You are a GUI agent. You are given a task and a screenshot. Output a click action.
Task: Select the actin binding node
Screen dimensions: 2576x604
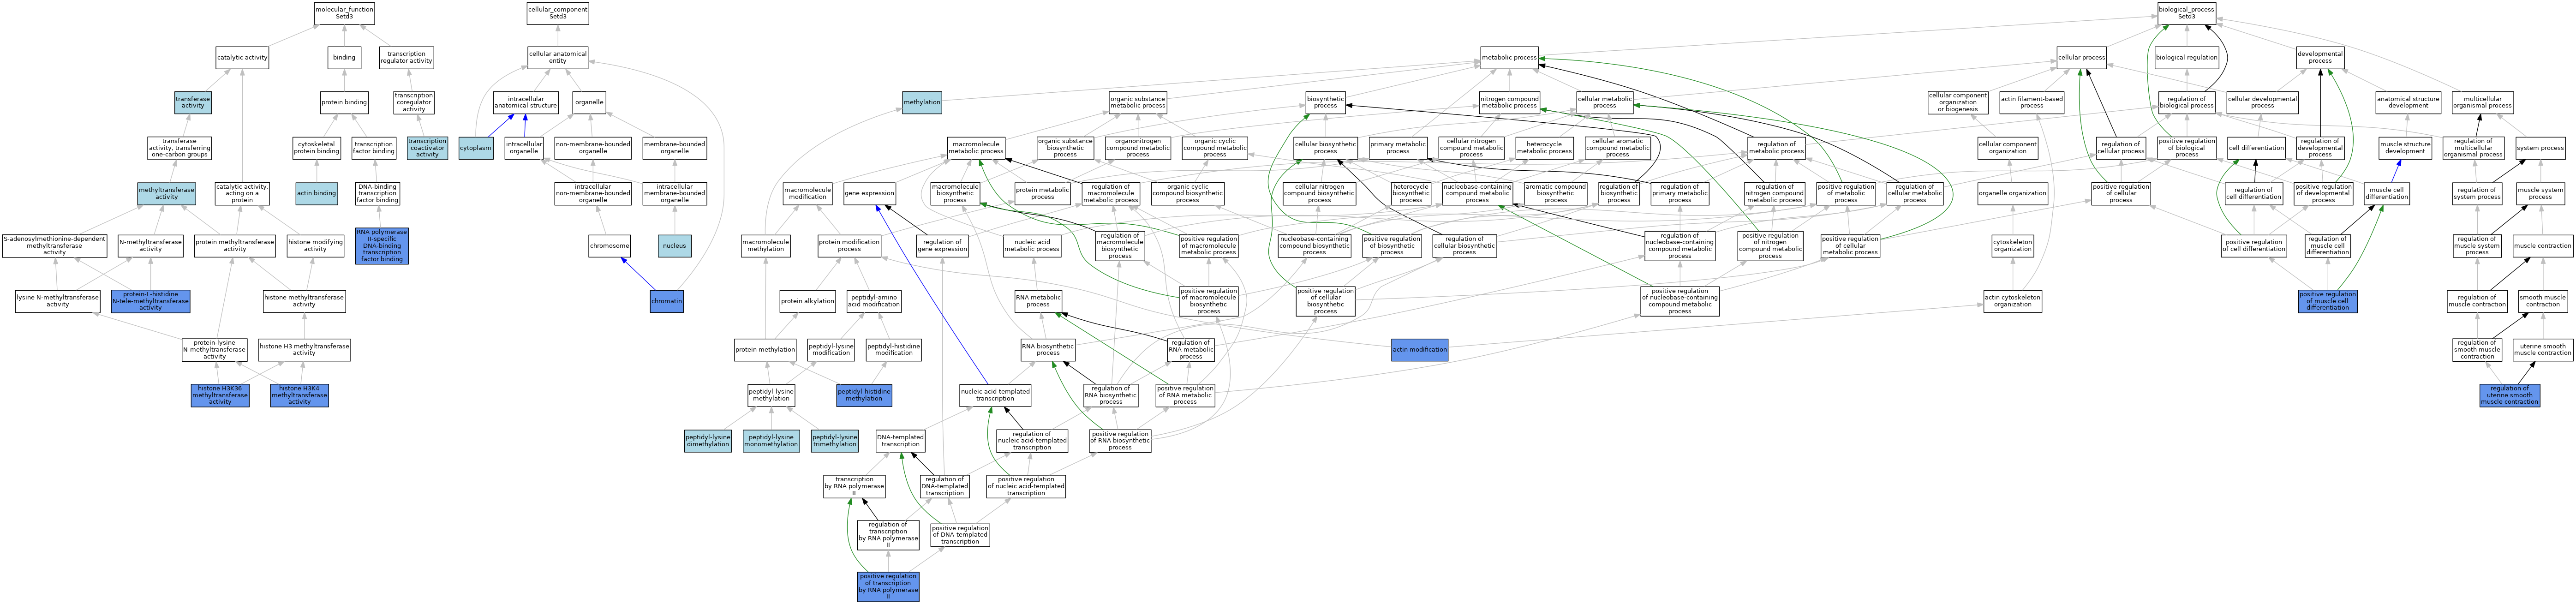pyautogui.click(x=316, y=194)
